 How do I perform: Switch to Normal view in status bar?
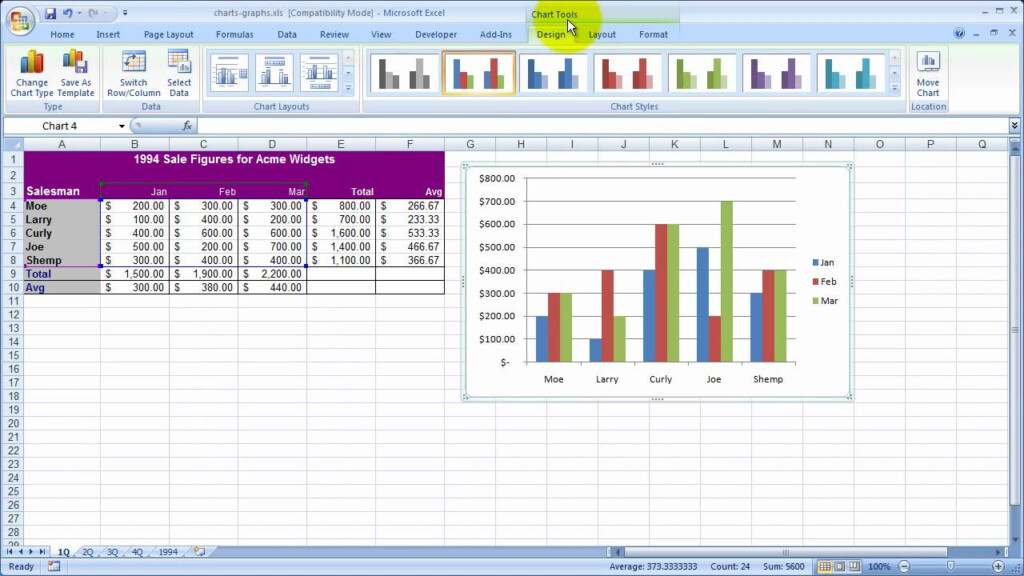[x=825, y=566]
